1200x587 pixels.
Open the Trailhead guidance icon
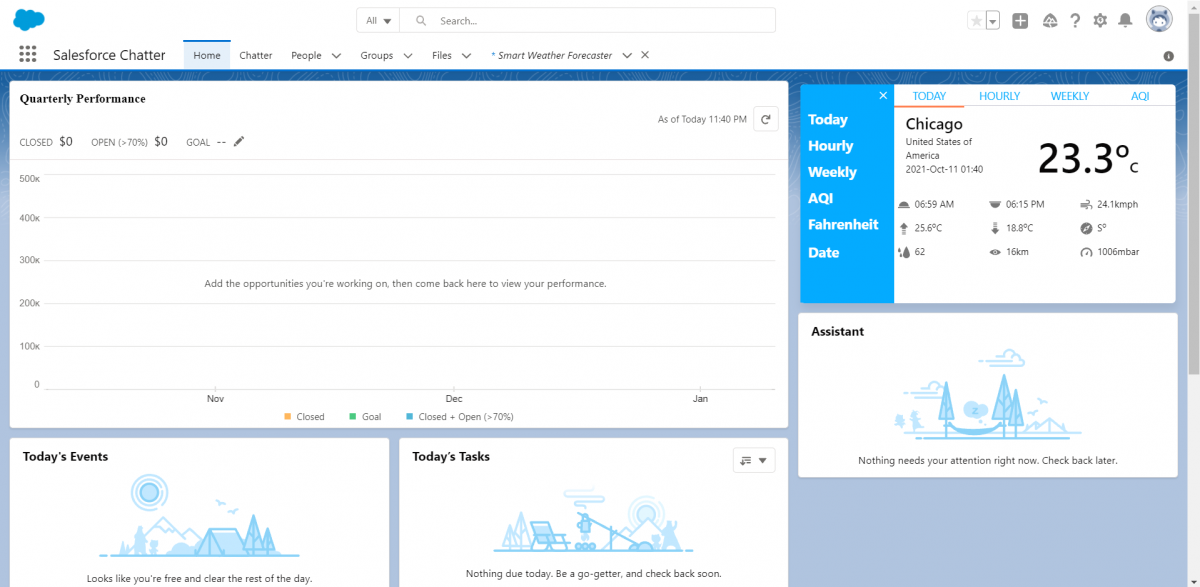pos(1049,21)
